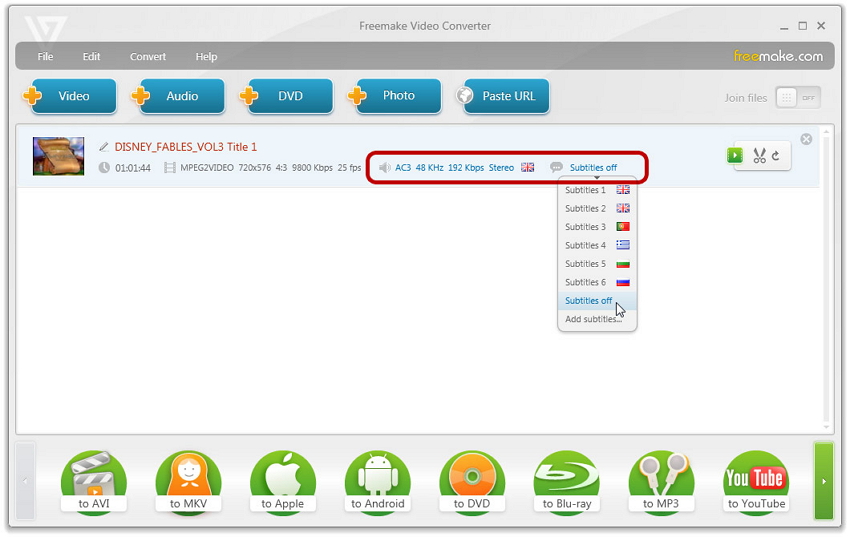Convert using the to MP3 icon
The width and height of the screenshot is (850, 537).
coord(661,482)
